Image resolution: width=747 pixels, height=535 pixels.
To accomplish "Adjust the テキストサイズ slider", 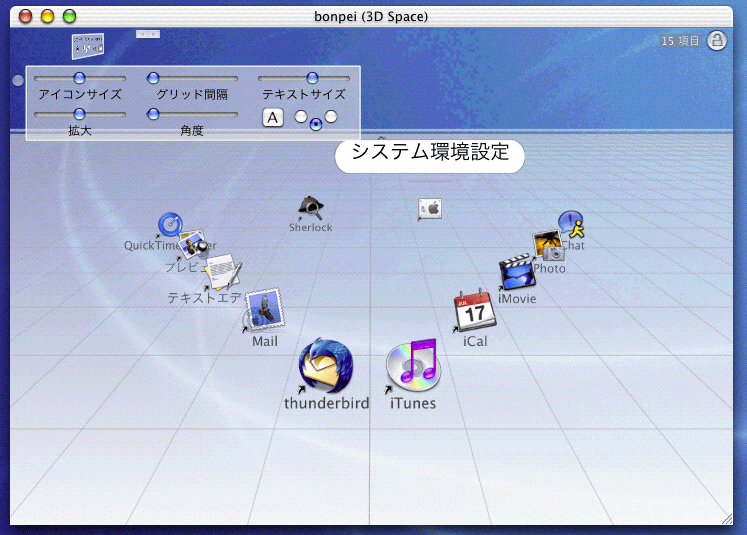I will click(x=304, y=78).
